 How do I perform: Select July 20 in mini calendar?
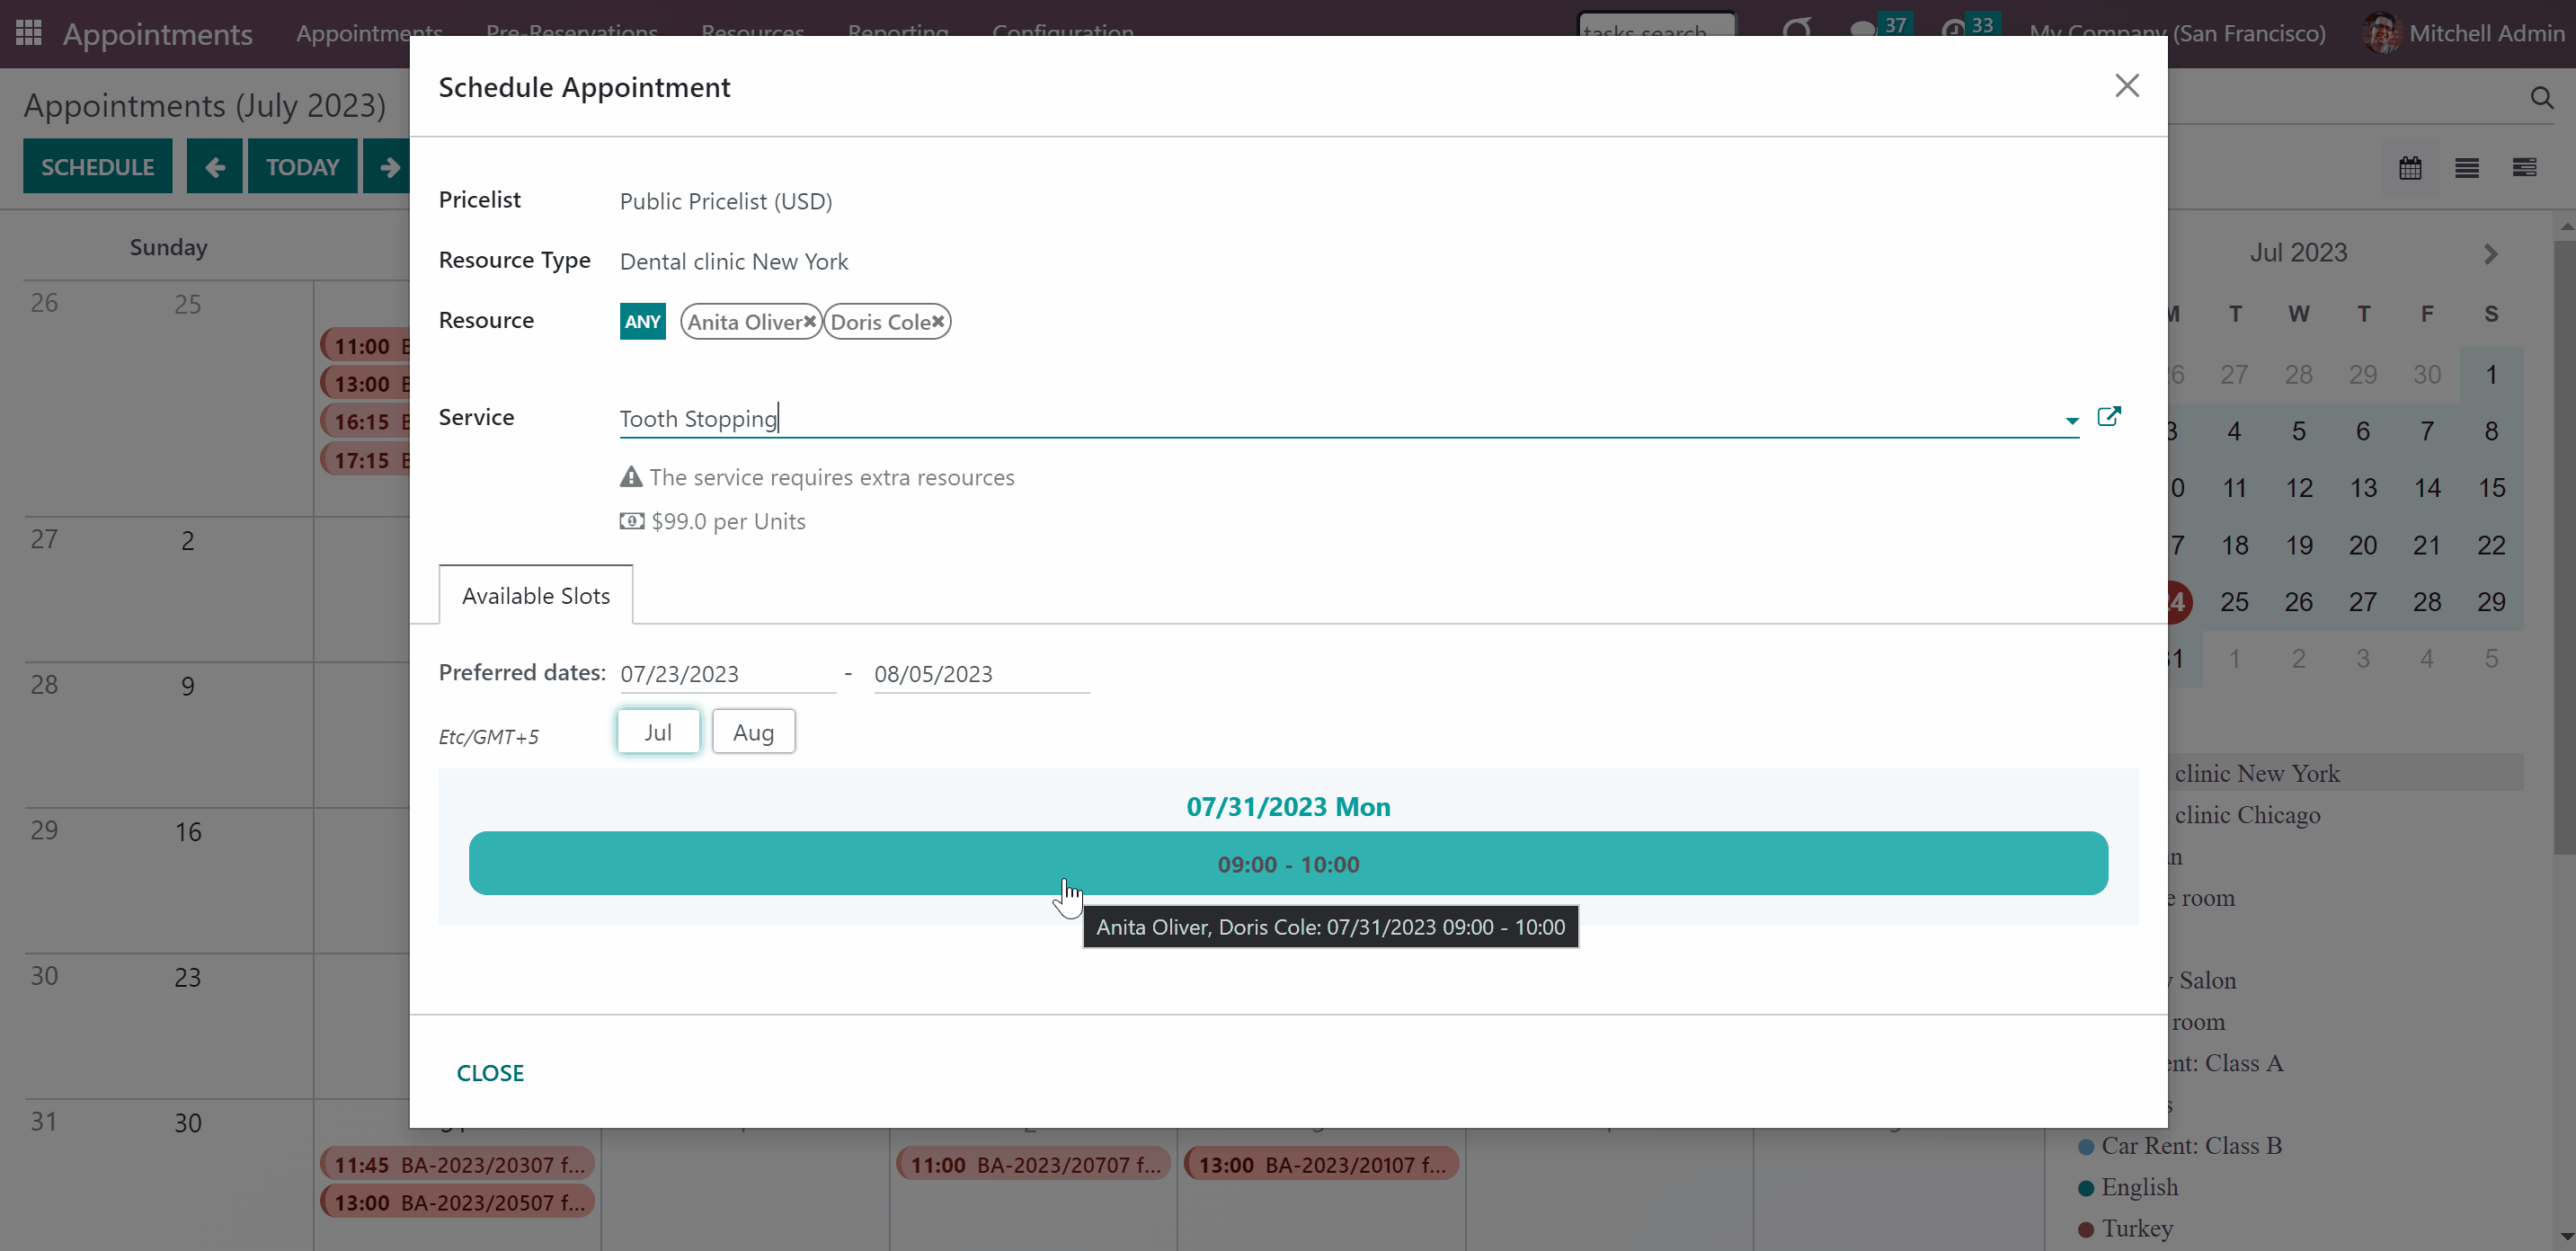[x=2363, y=545]
